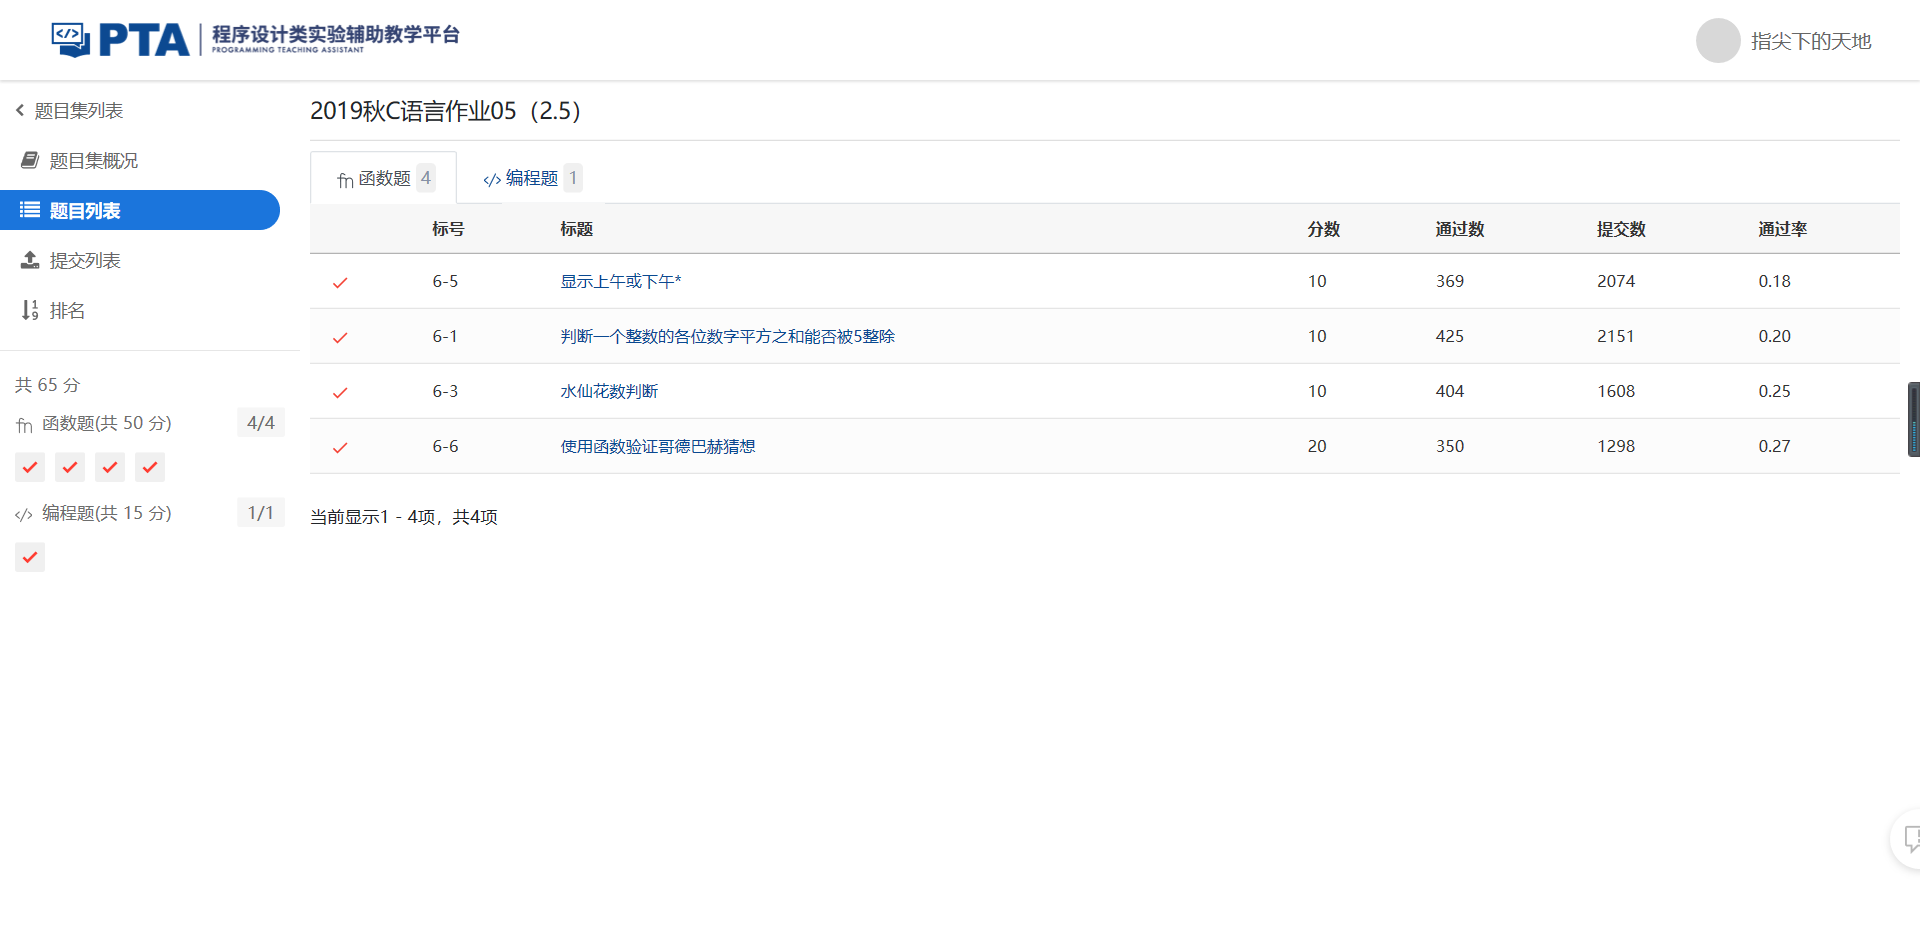The image size is (1920, 939).
Task: Open 题目集概况 book icon
Action: pos(30,160)
